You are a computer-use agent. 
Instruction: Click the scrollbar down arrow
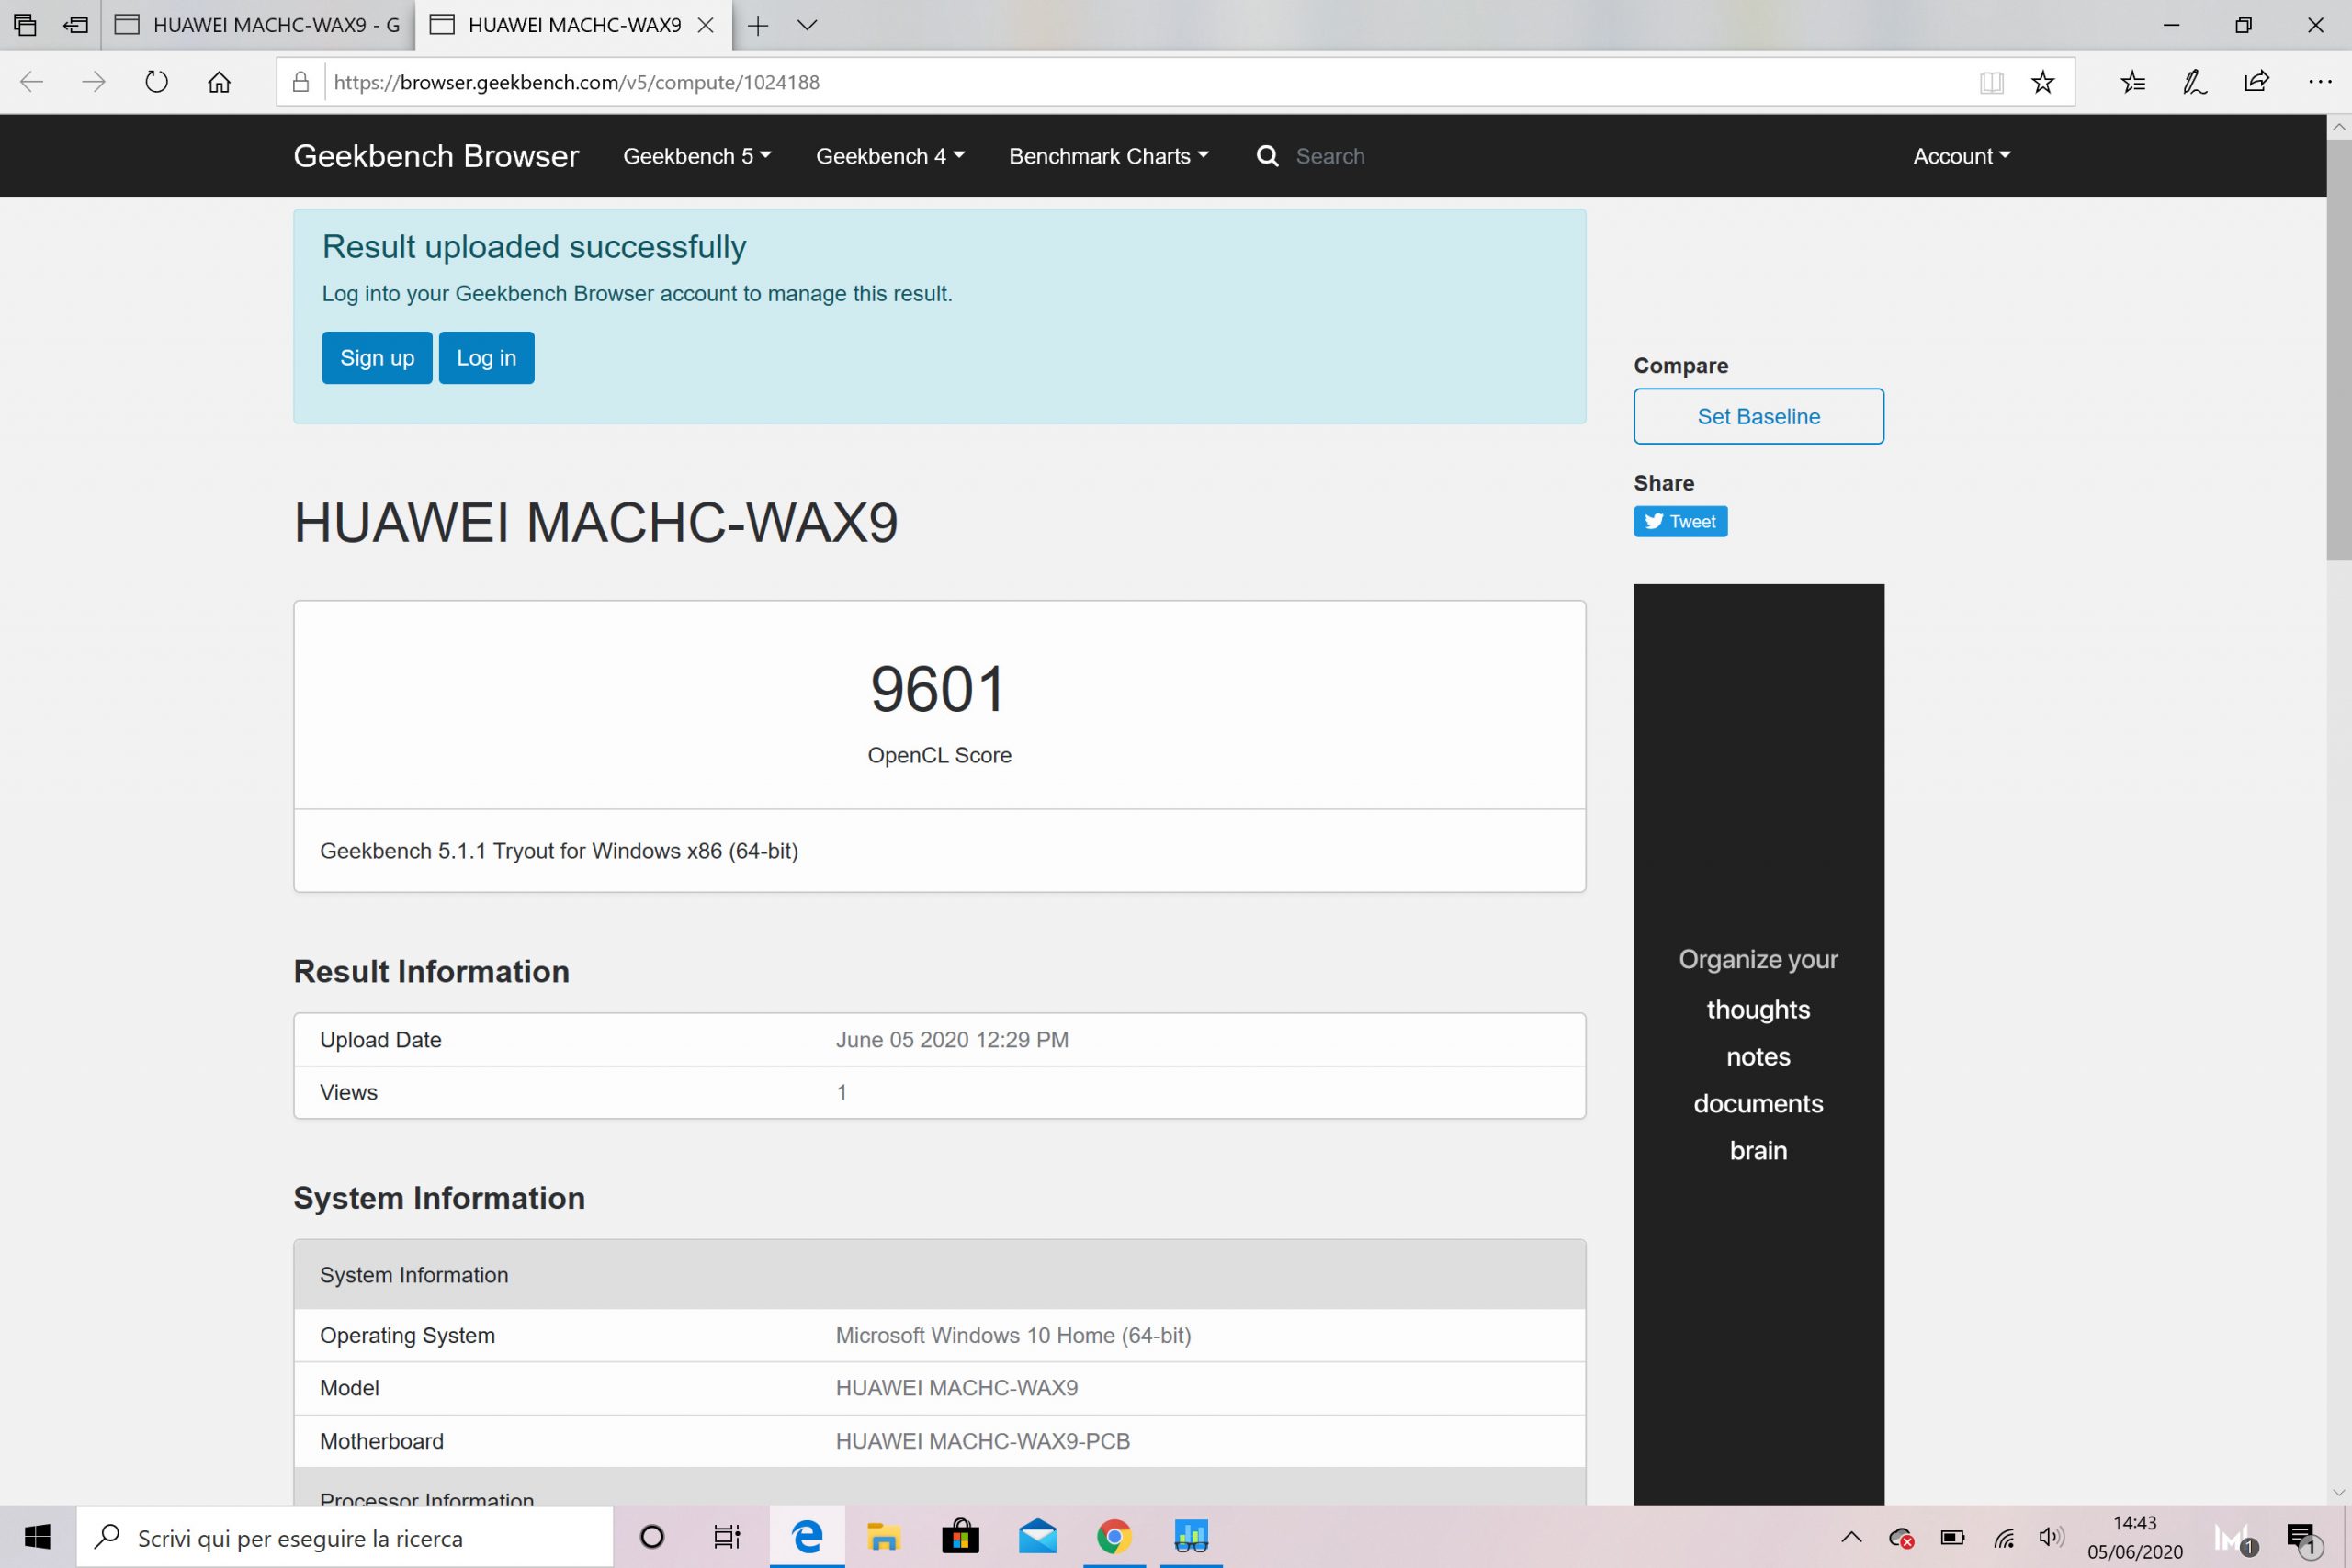[x=2339, y=1492]
